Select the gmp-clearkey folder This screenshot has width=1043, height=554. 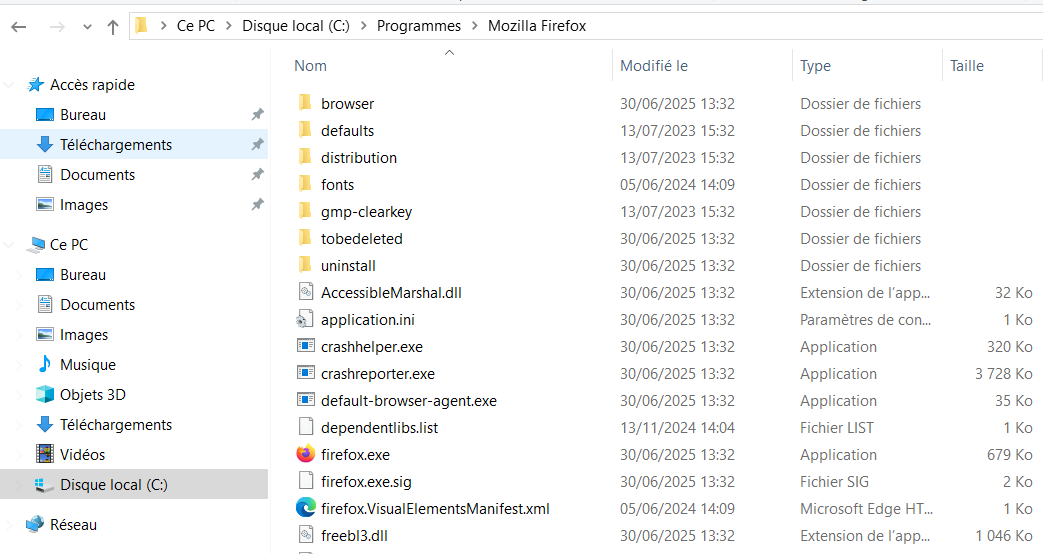point(367,212)
